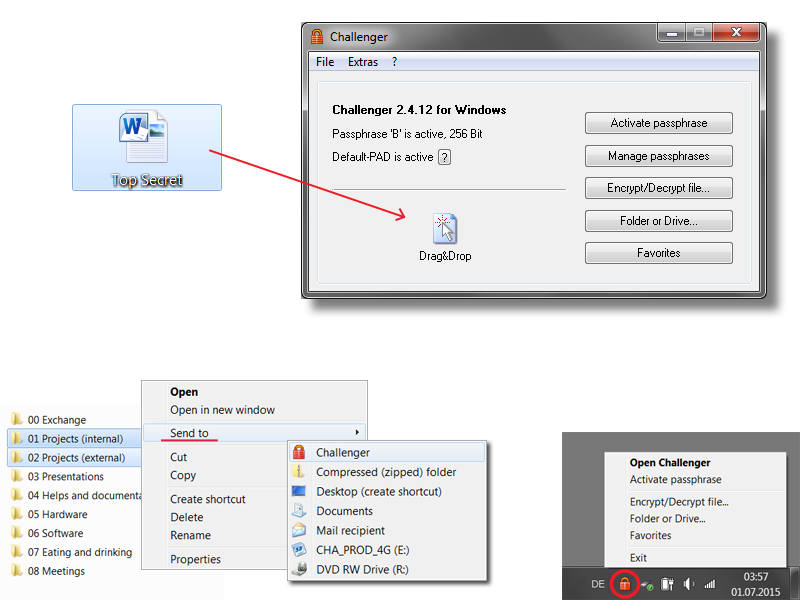Image resolution: width=800 pixels, height=600 pixels.
Task: Click the DVD RW Drive icon
Action: point(299,569)
